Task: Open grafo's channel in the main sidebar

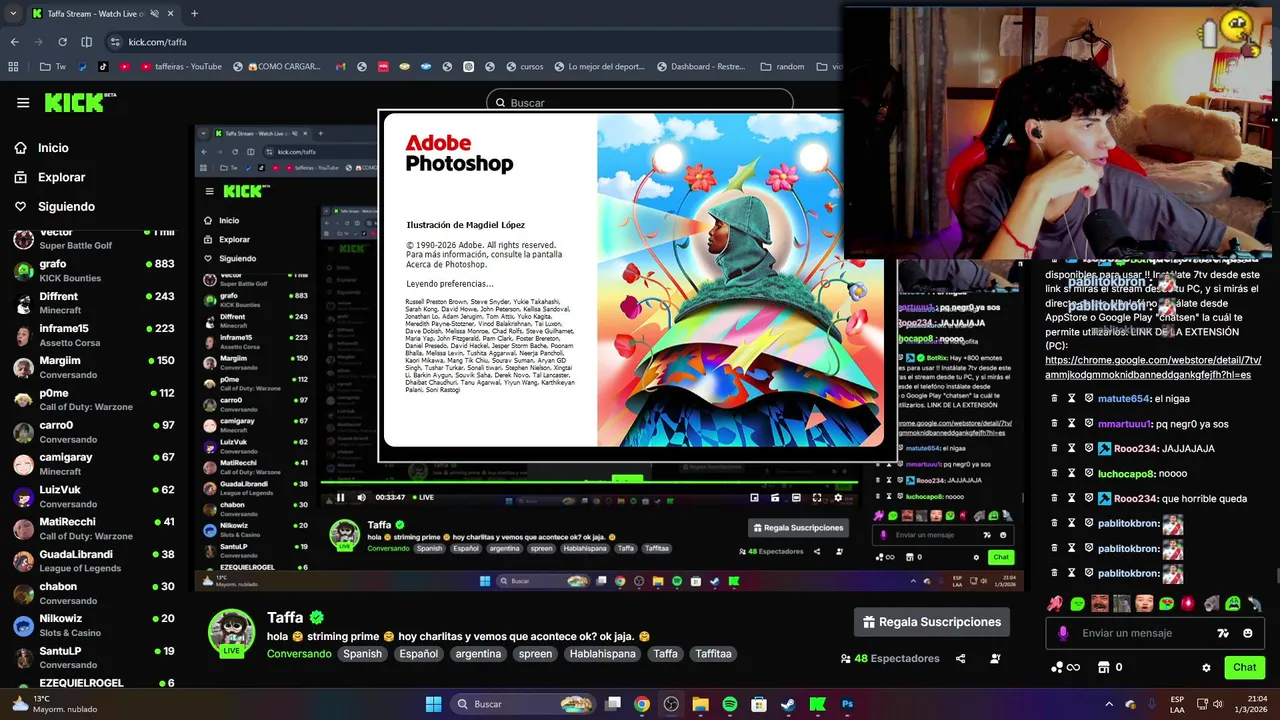Action: pos(94,270)
